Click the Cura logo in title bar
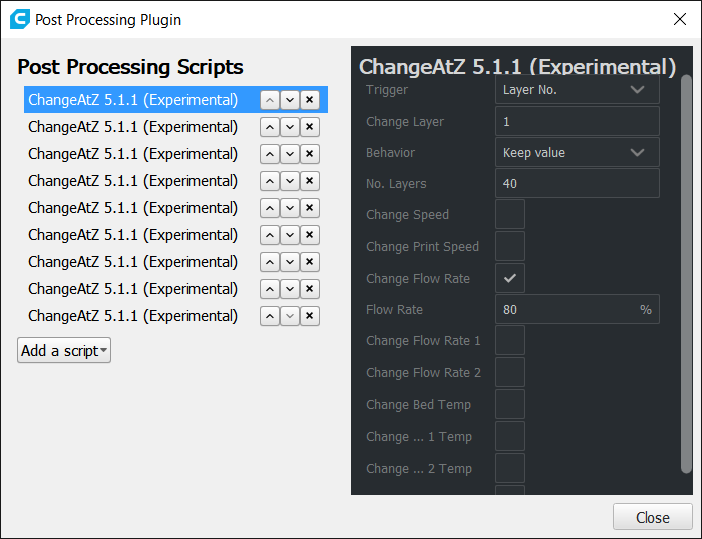The height and width of the screenshot is (539, 702). pyautogui.click(x=20, y=19)
